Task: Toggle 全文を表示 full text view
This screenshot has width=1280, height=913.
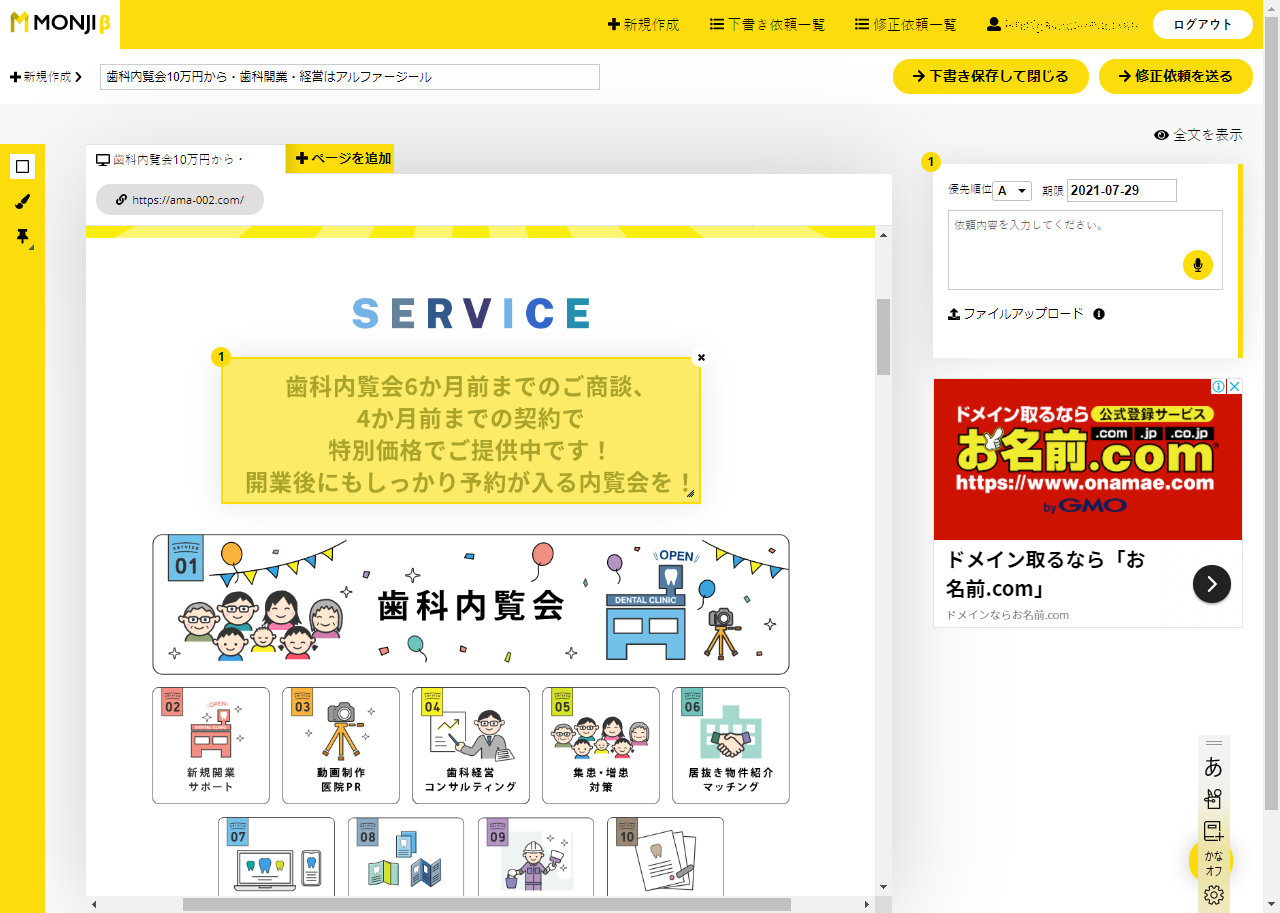Action: click(x=1198, y=135)
